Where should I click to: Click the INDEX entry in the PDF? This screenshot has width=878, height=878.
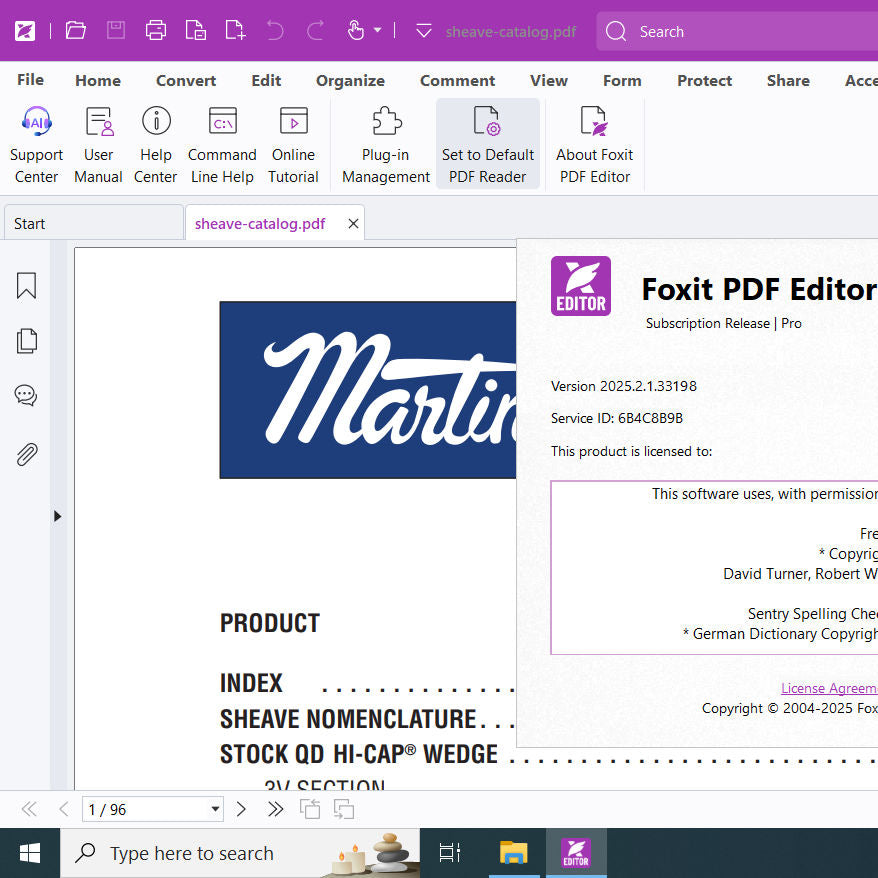click(x=251, y=683)
